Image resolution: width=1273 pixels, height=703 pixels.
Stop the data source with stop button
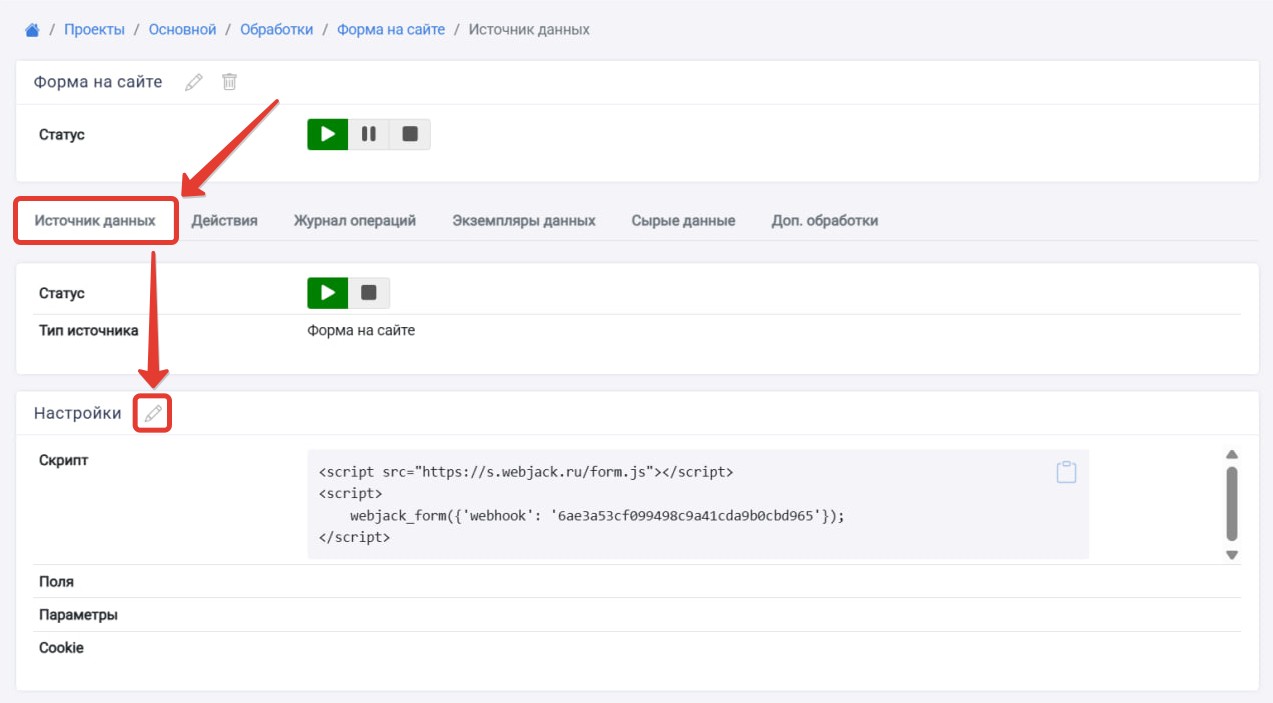coord(369,293)
